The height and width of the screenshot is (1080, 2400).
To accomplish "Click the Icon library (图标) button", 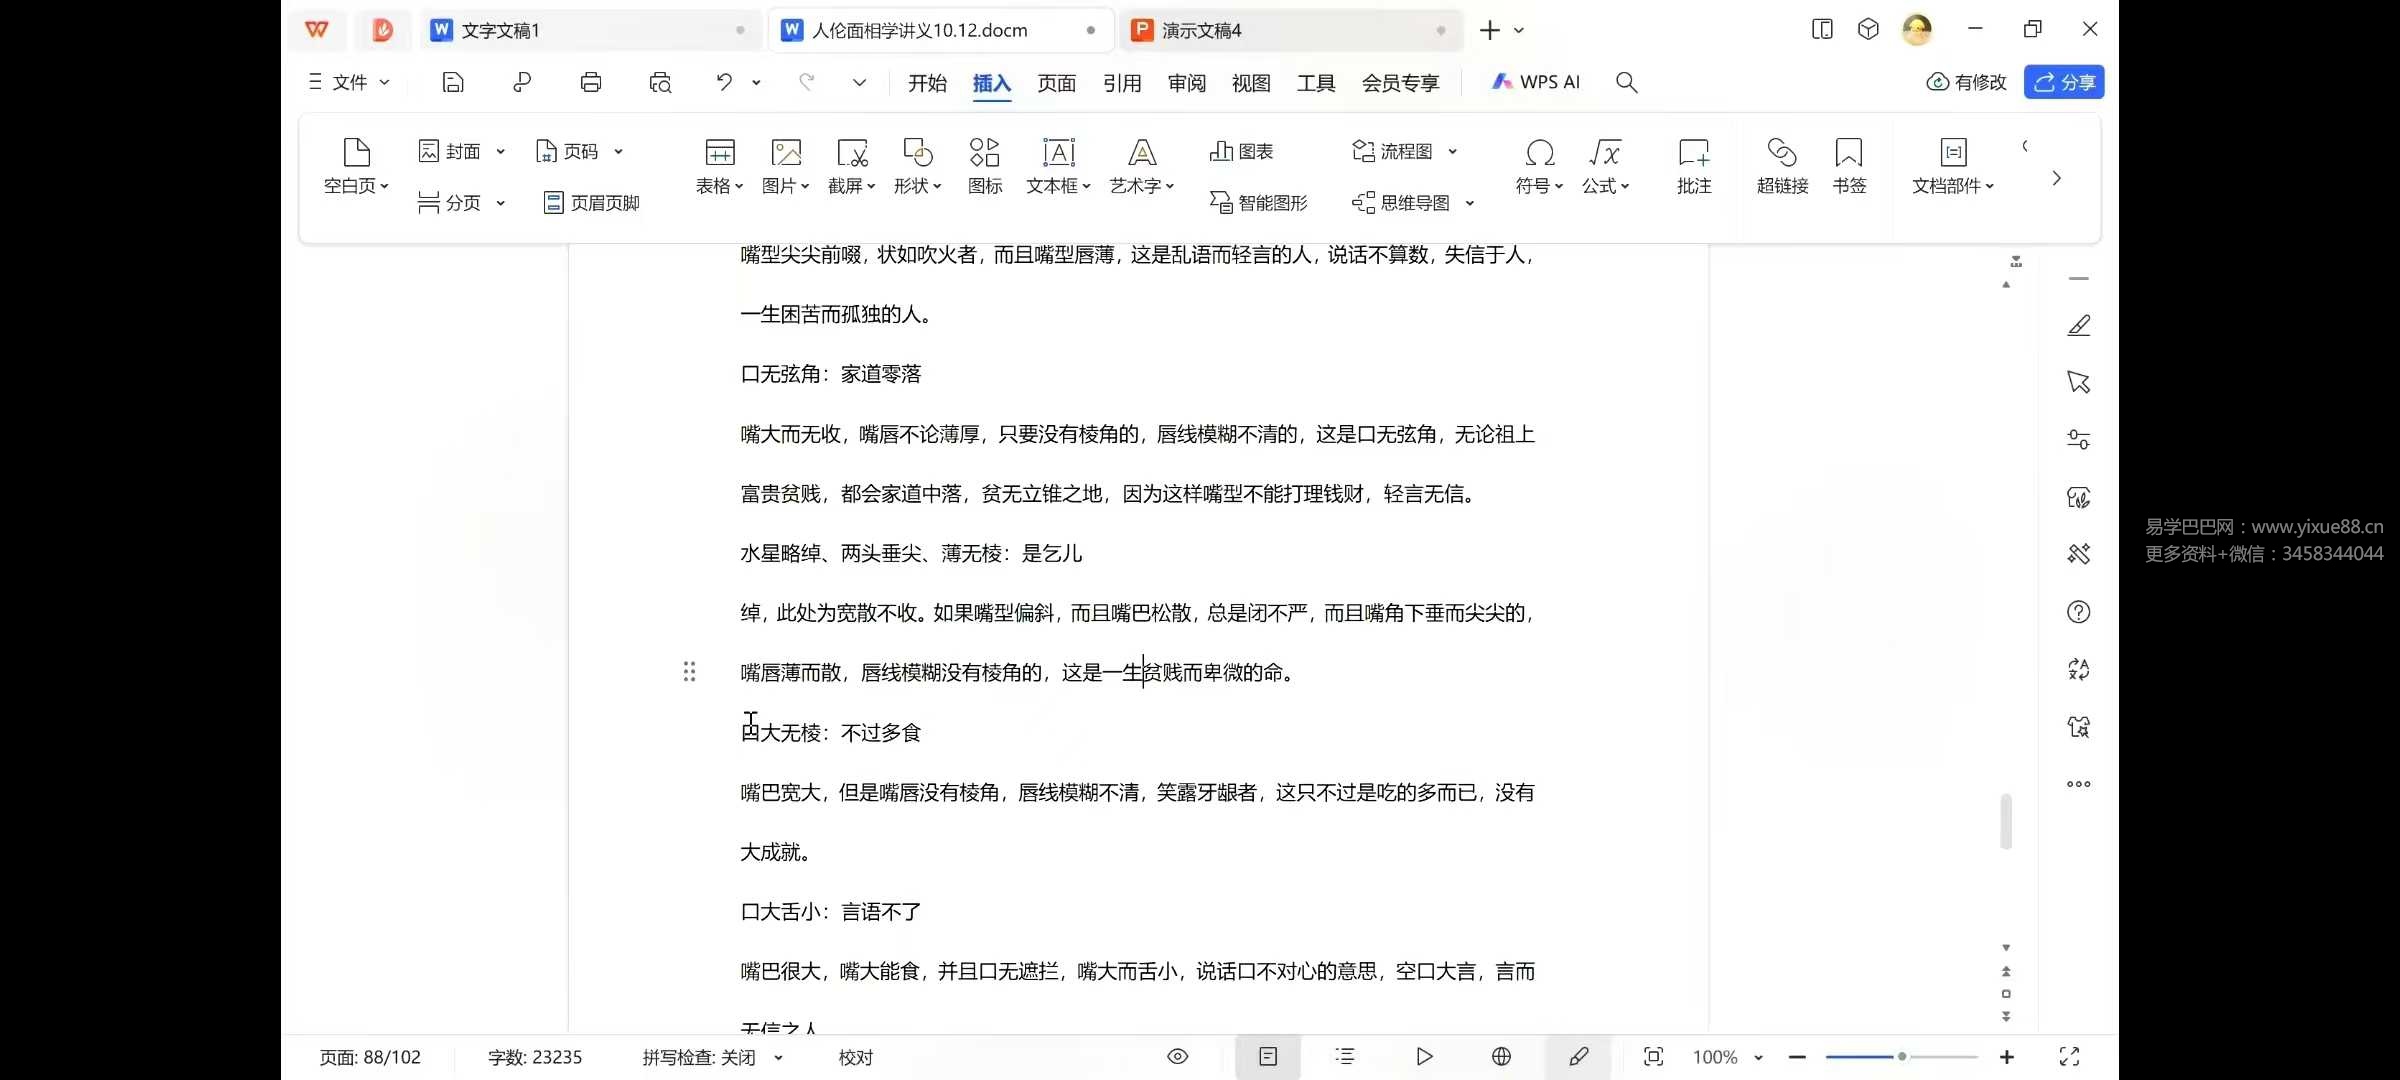I will 984,165.
